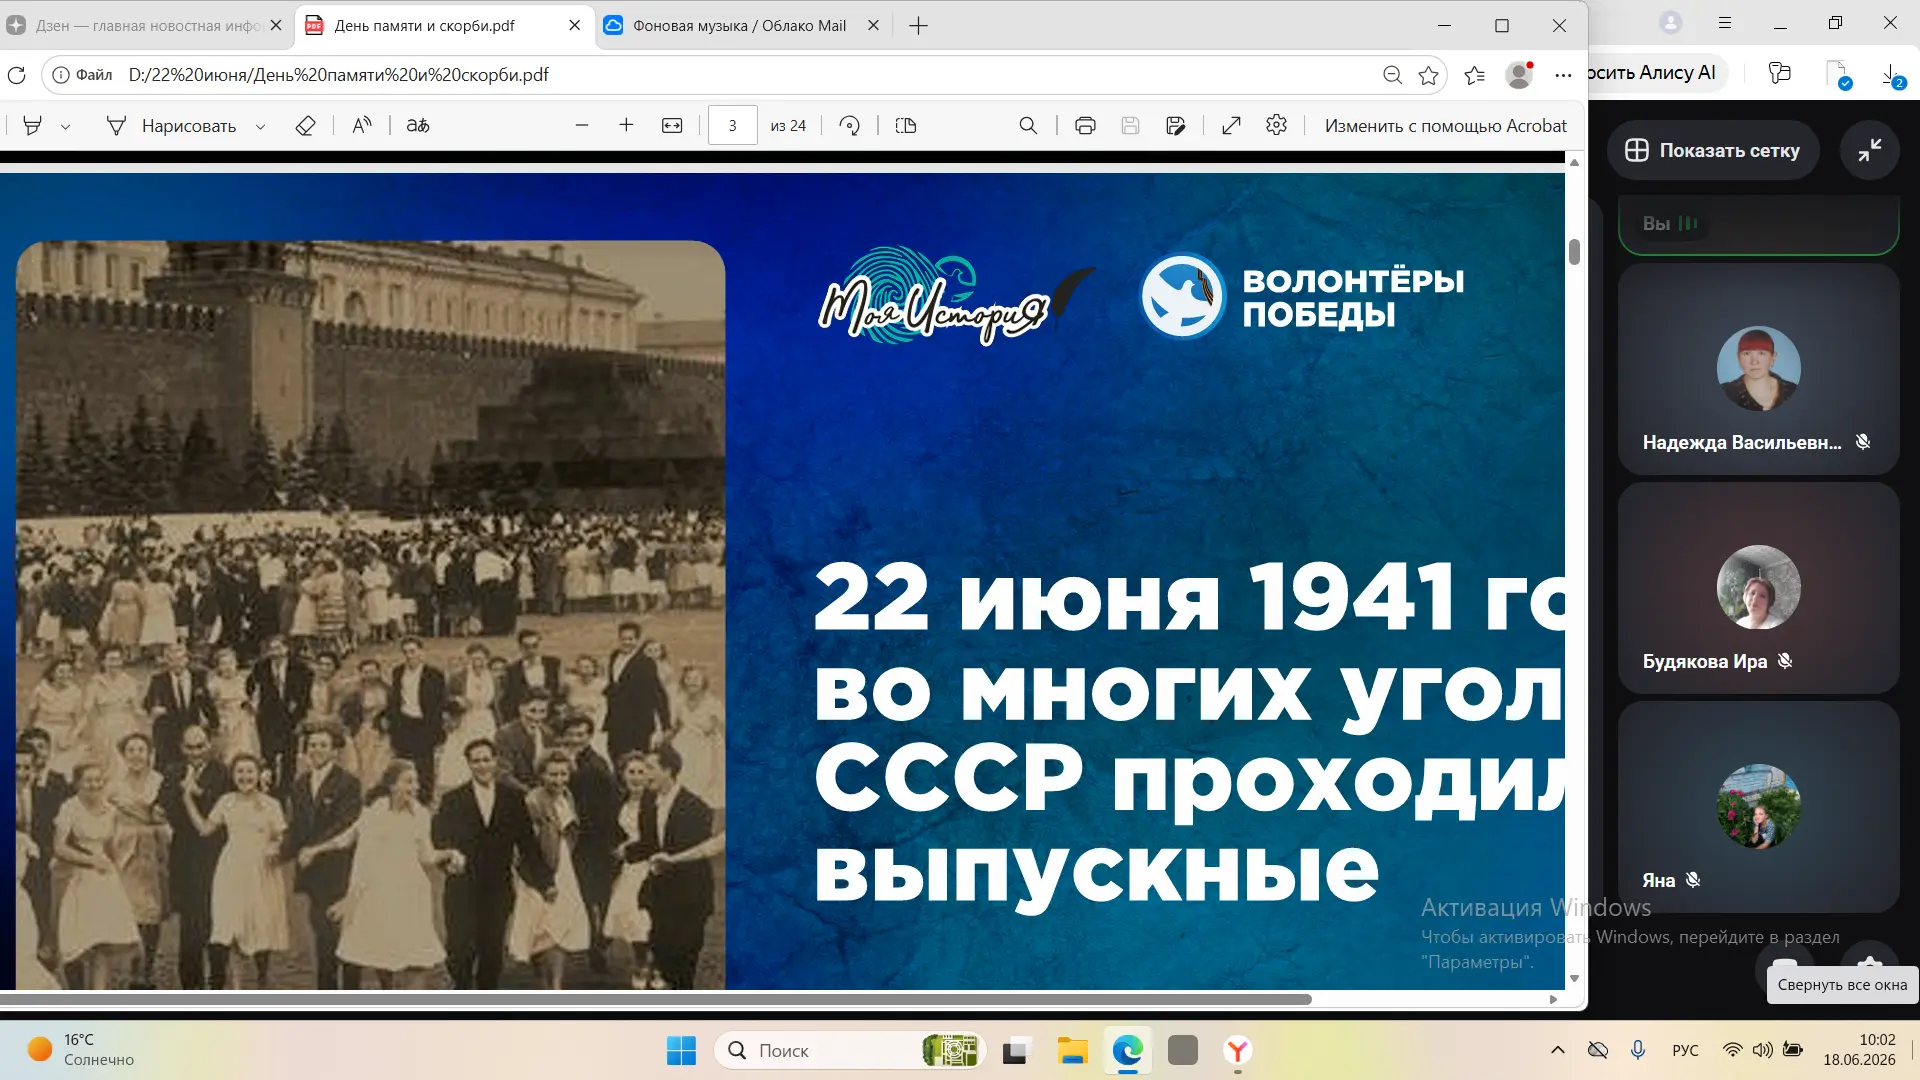Print the PDF document

click(1085, 126)
